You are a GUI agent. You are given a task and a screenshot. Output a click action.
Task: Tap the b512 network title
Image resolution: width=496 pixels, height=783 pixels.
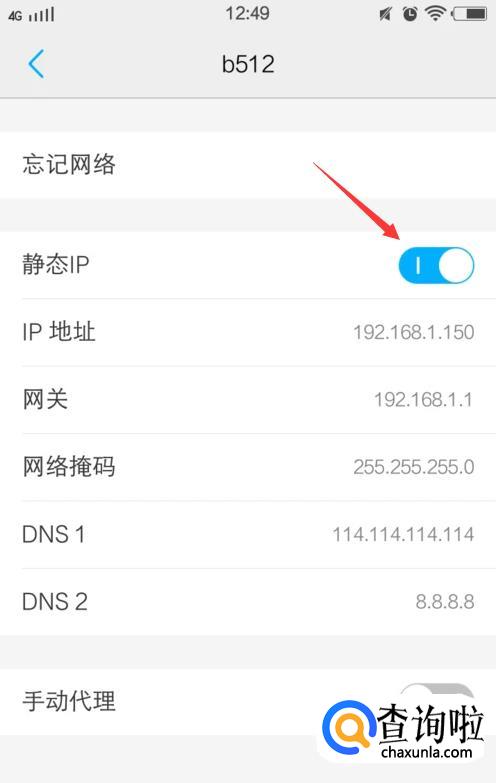coord(248,64)
